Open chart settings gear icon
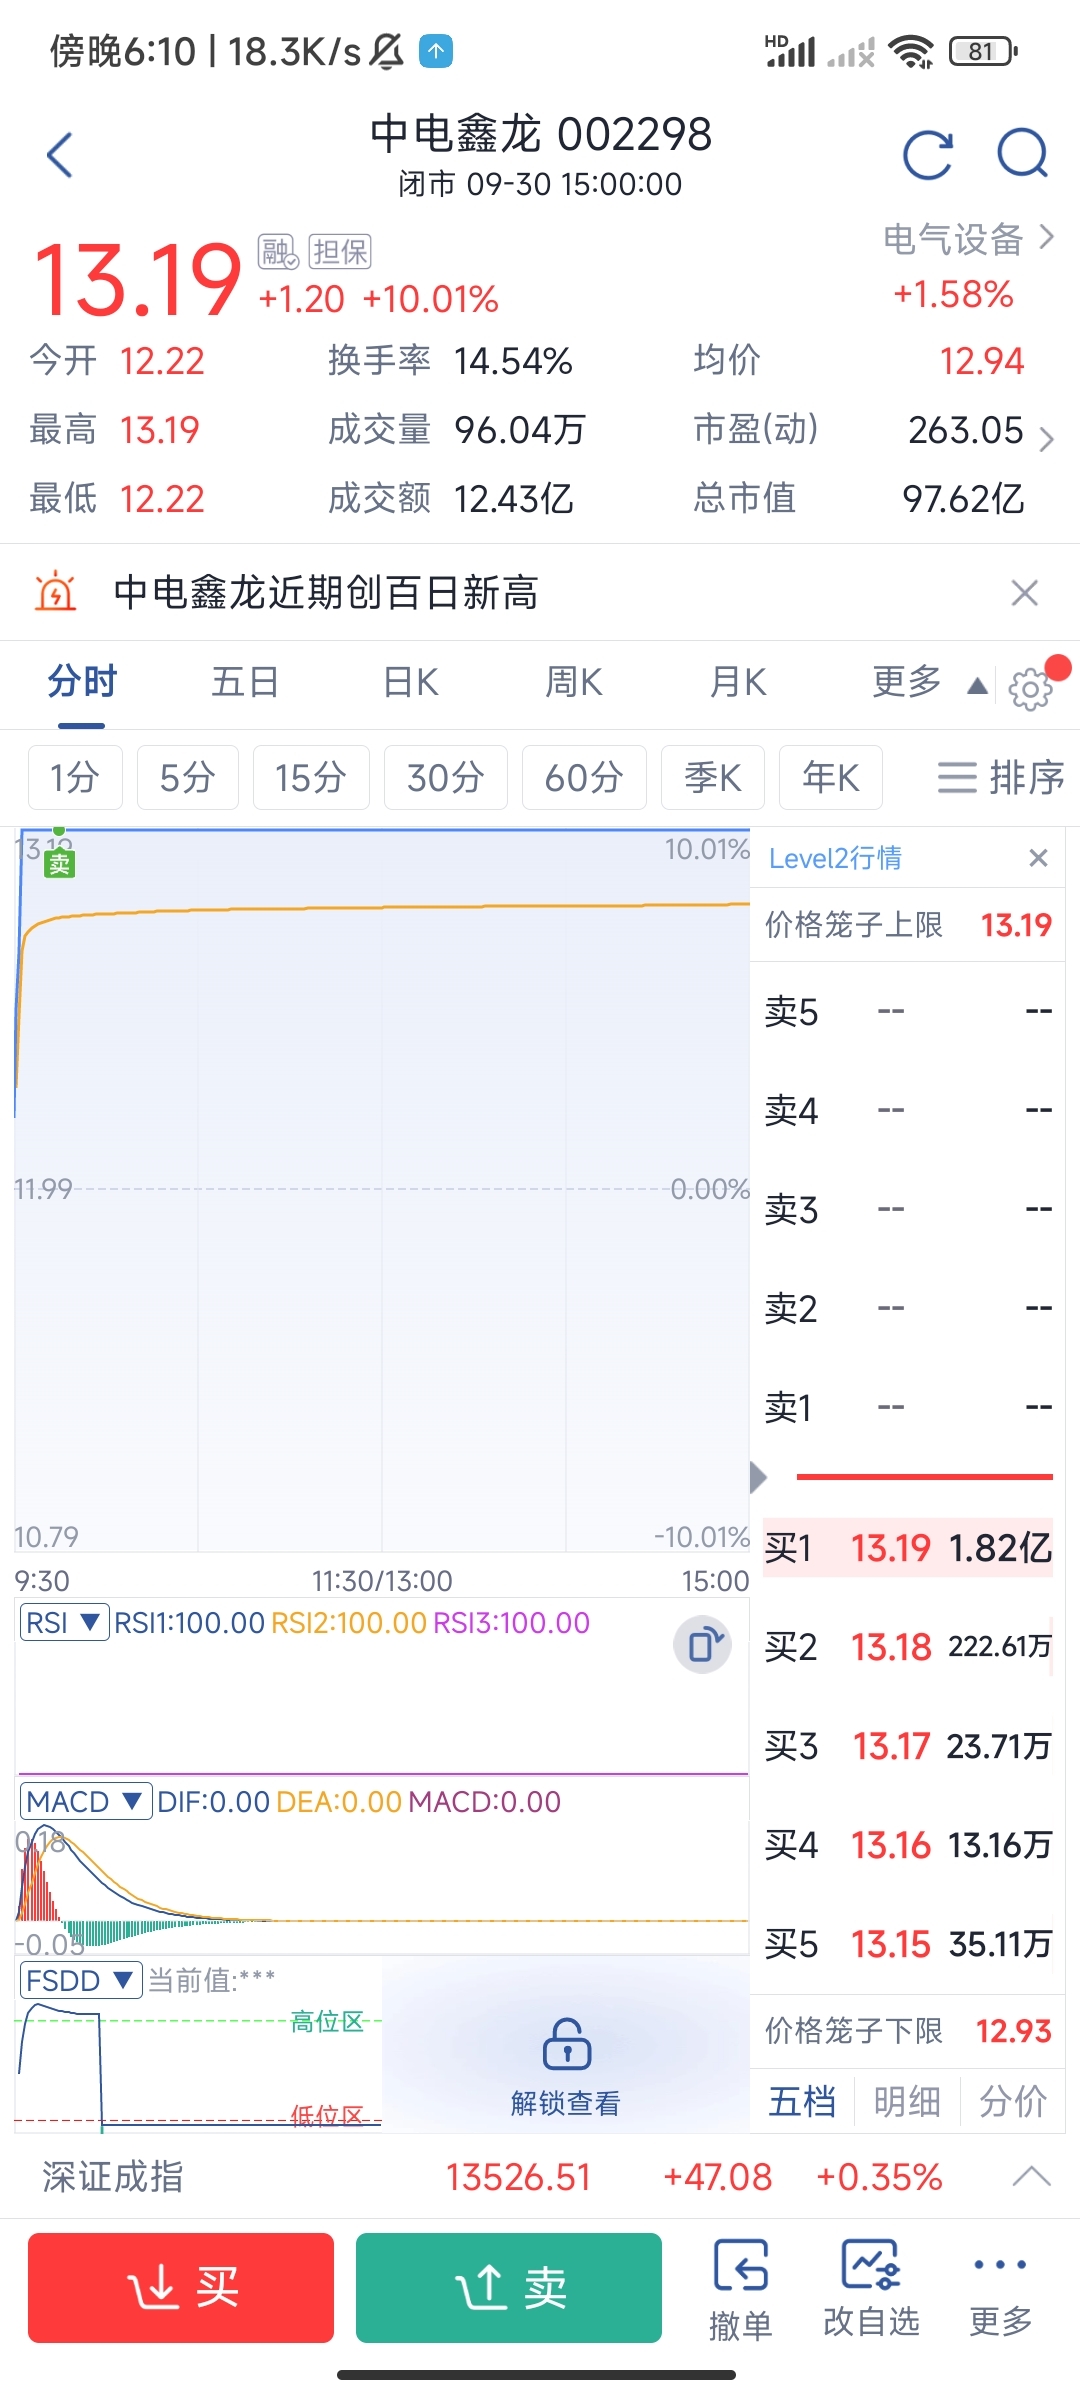The width and height of the screenshot is (1080, 2400). point(1031,688)
